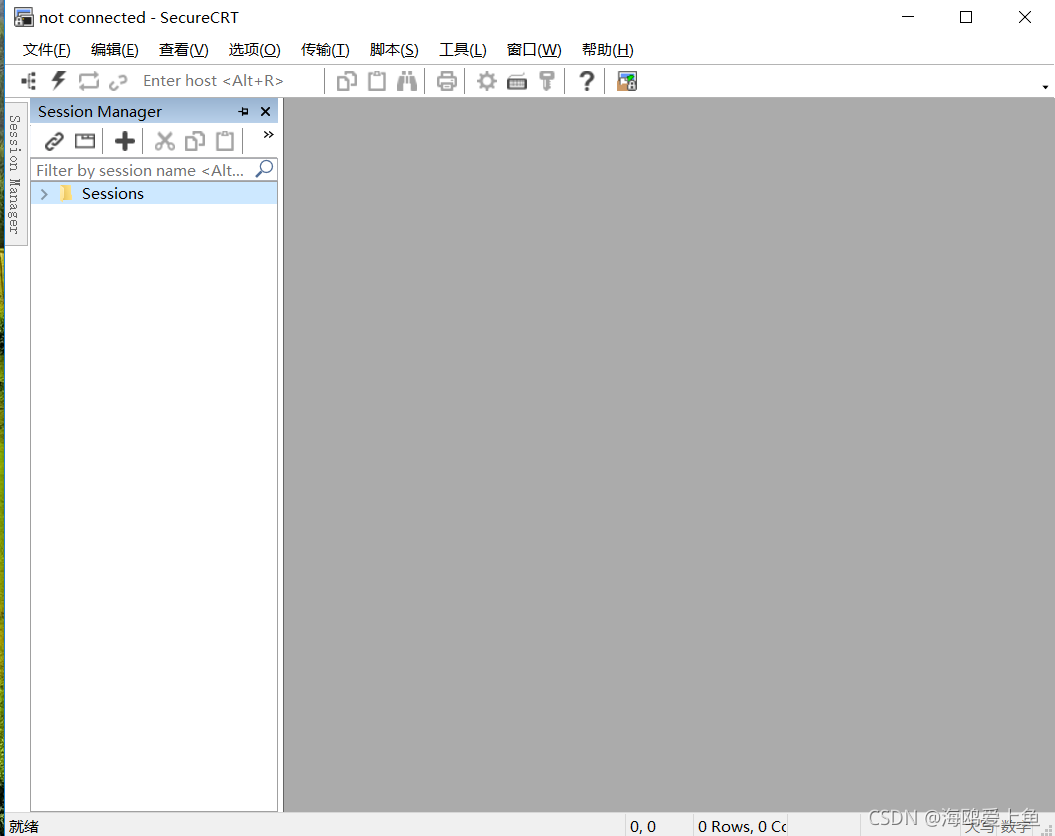Open the Session Manager toolbar icon
The image size is (1055, 836).
point(28,81)
